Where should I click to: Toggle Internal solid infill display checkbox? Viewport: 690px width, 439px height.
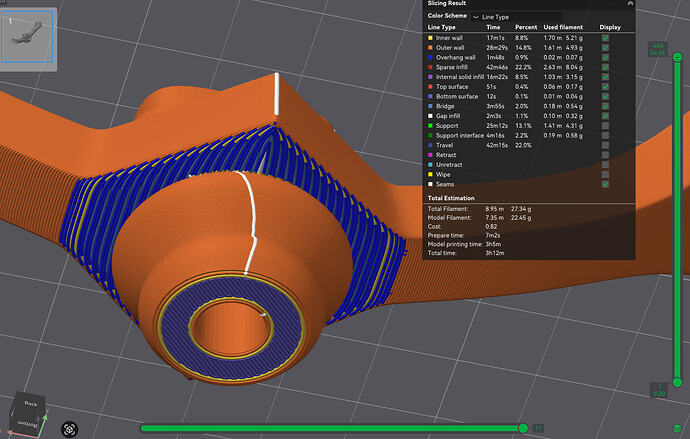pyautogui.click(x=606, y=77)
